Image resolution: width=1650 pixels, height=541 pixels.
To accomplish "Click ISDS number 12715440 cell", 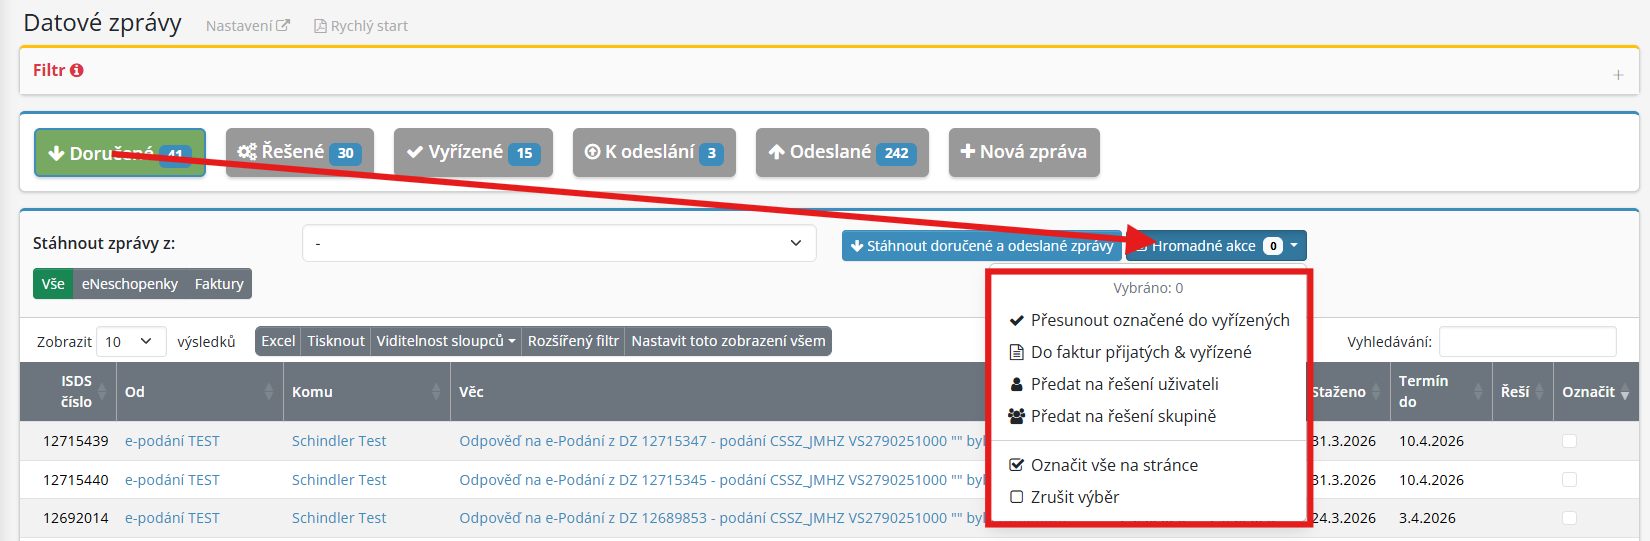I will point(76,480).
